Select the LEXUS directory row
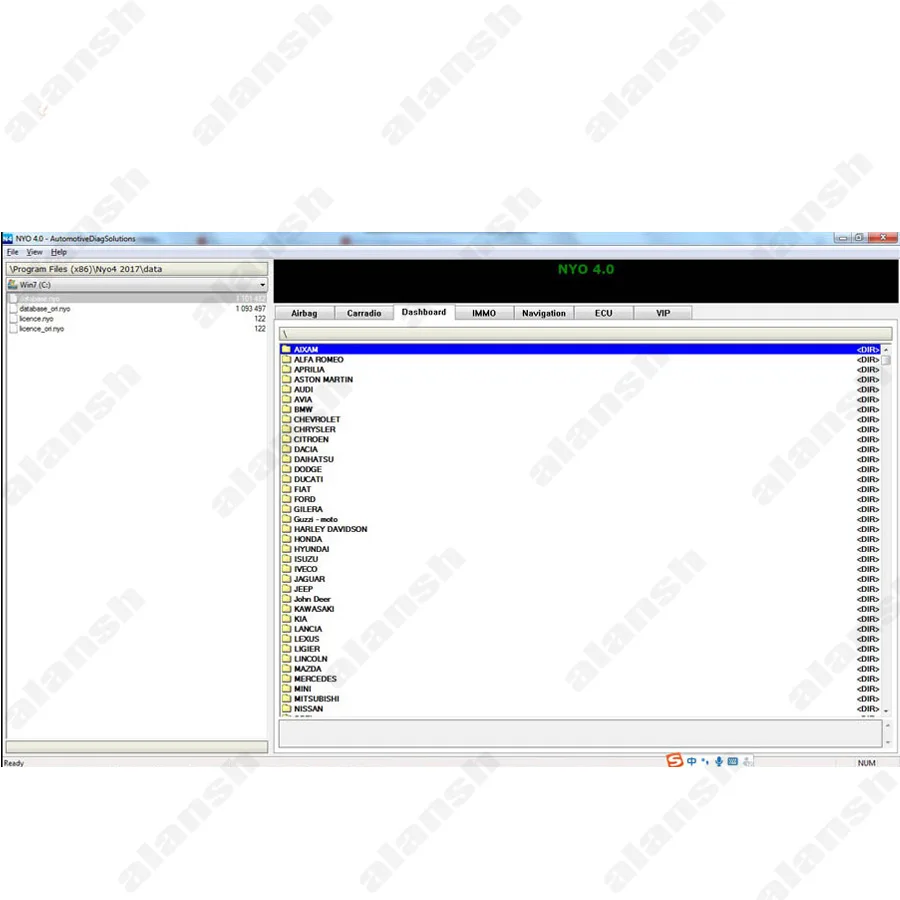900x900 pixels. click(x=580, y=639)
